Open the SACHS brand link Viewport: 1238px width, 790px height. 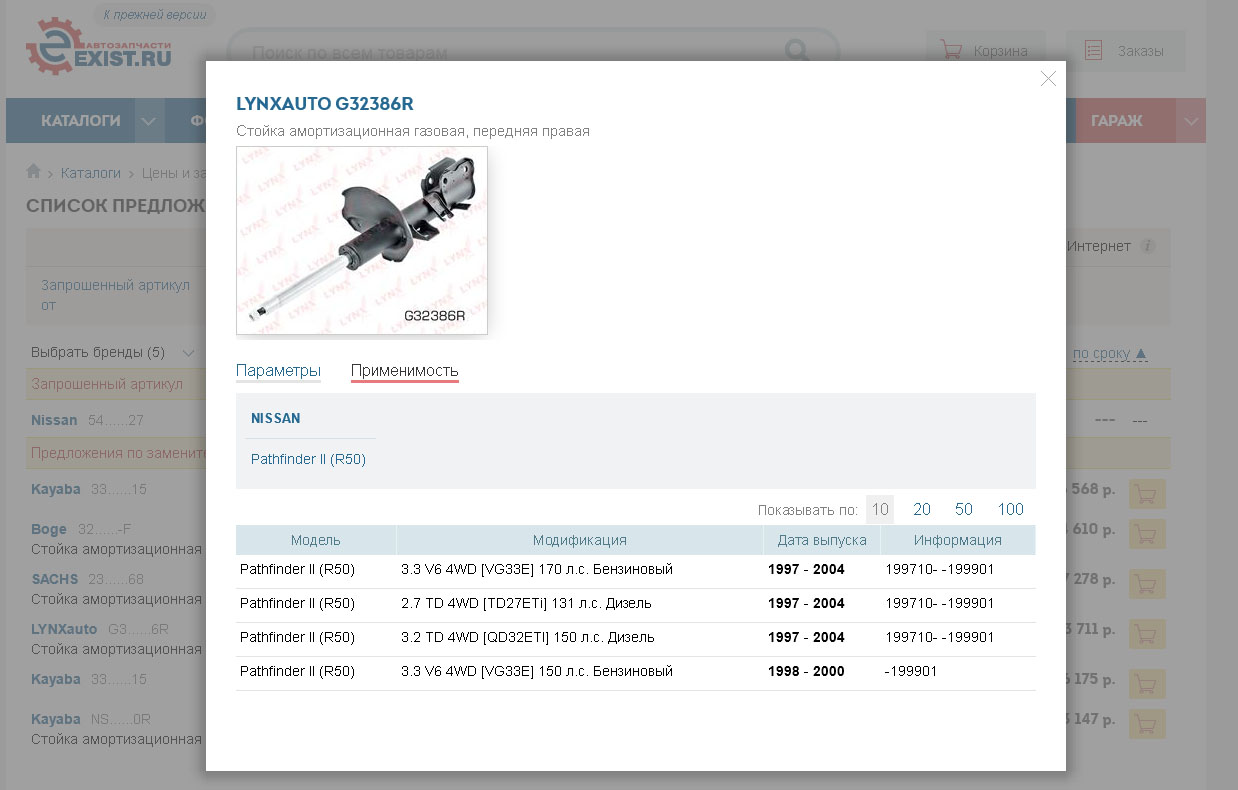pos(54,579)
